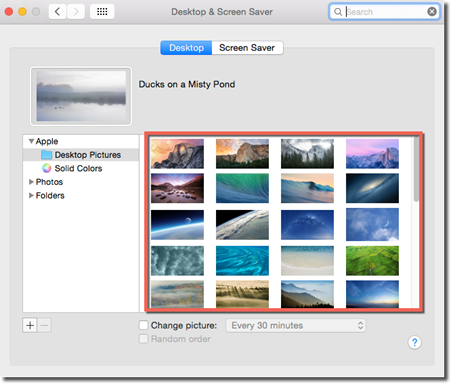Choose the golden sunbeam meadow wallpaper

click(x=242, y=294)
